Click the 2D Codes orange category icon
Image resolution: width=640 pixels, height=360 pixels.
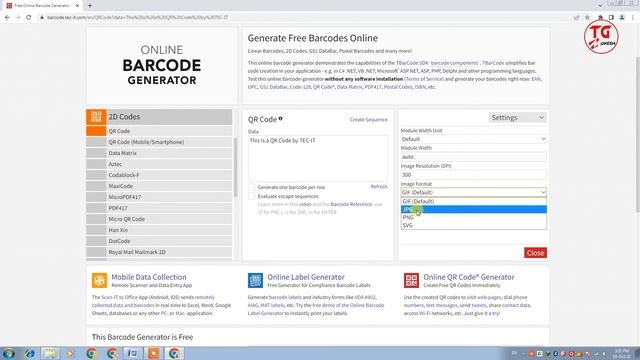[x=96, y=117]
